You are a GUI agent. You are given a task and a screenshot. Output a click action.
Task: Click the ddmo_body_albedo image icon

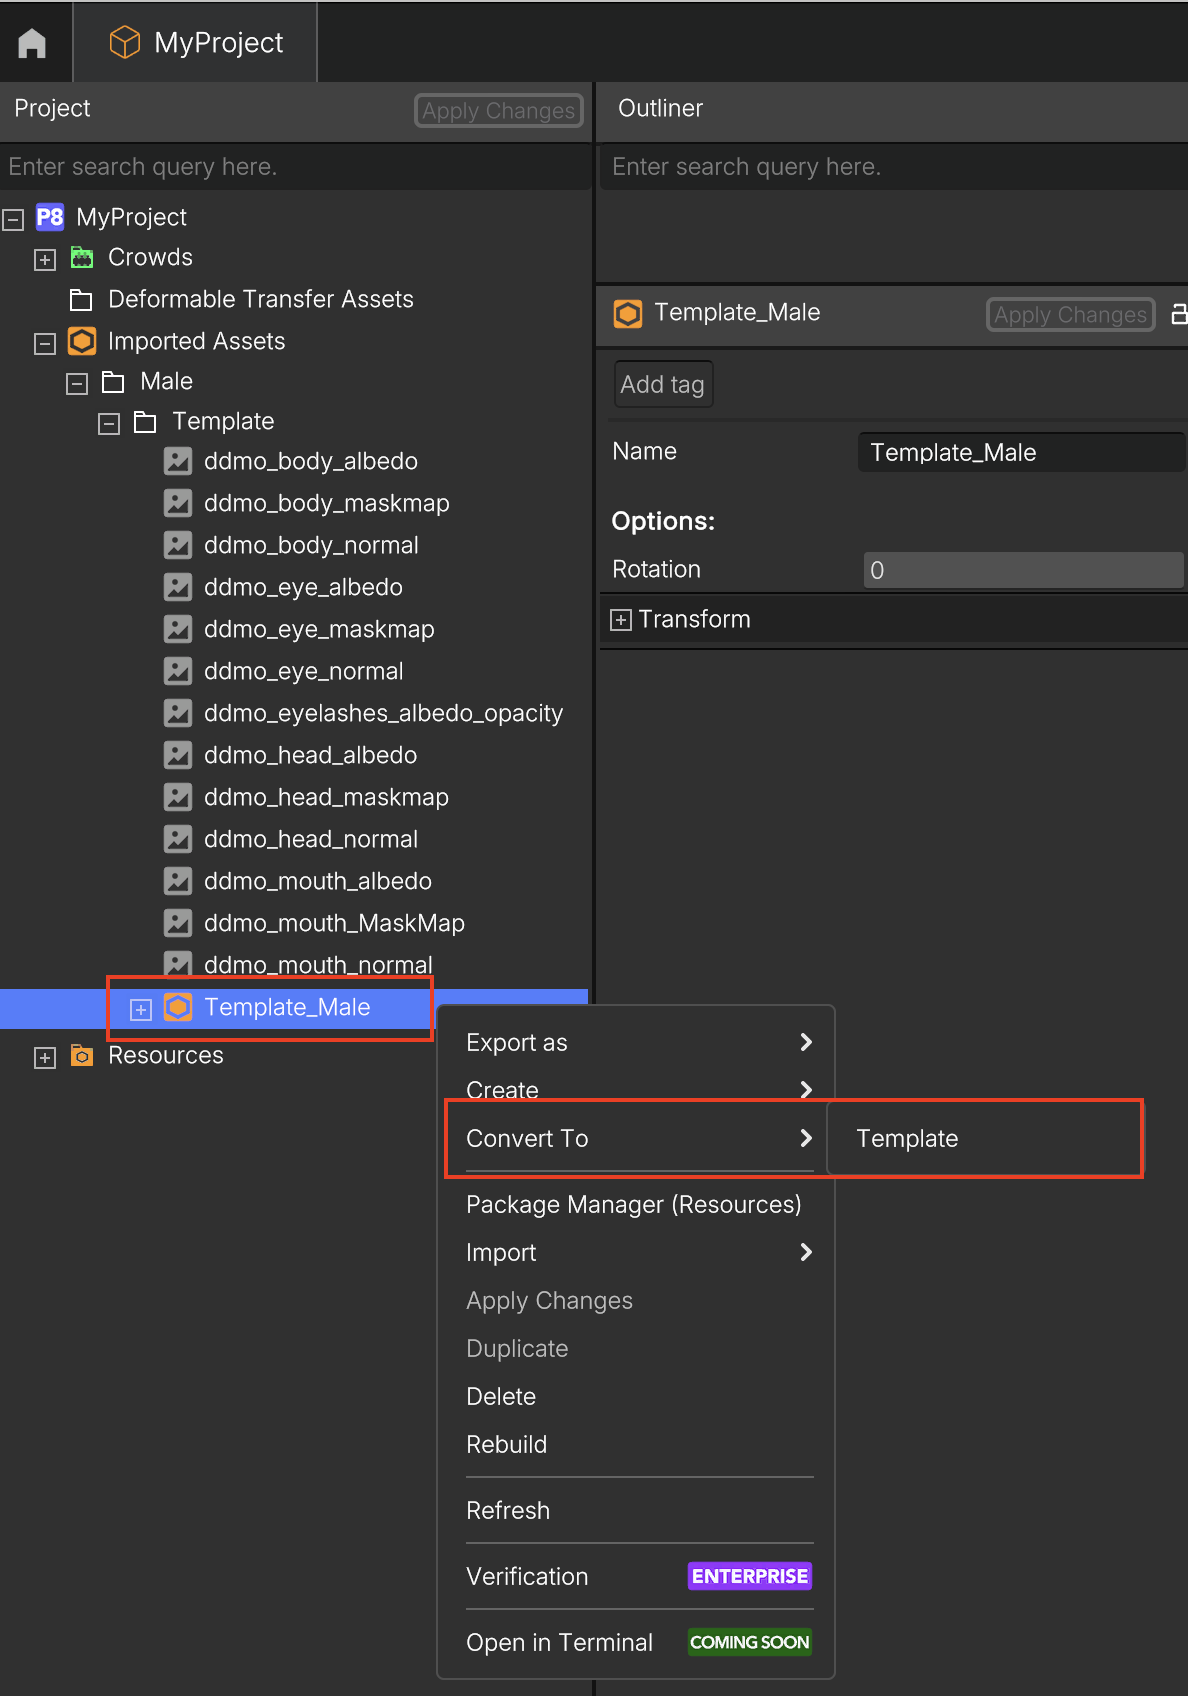point(178,461)
